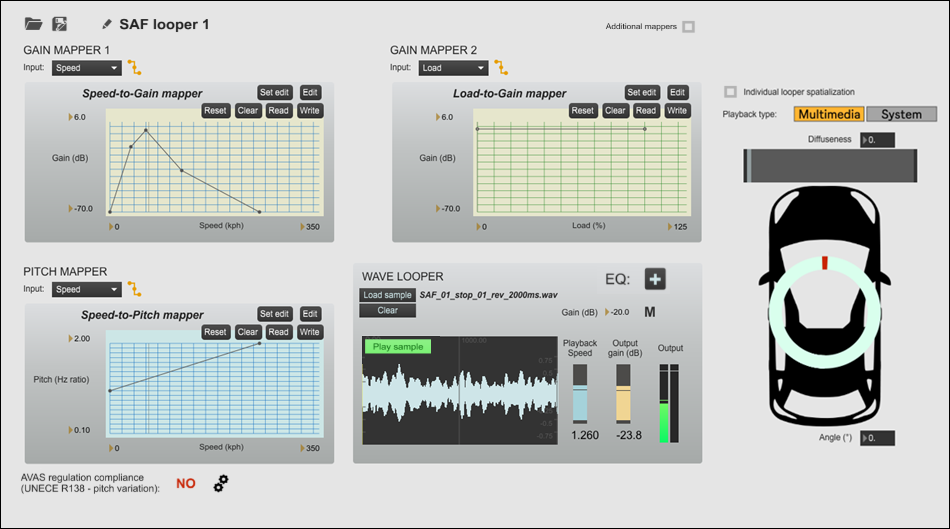Click the Playback Speed slider
Image resolution: width=950 pixels, height=529 pixels.
coord(580,394)
